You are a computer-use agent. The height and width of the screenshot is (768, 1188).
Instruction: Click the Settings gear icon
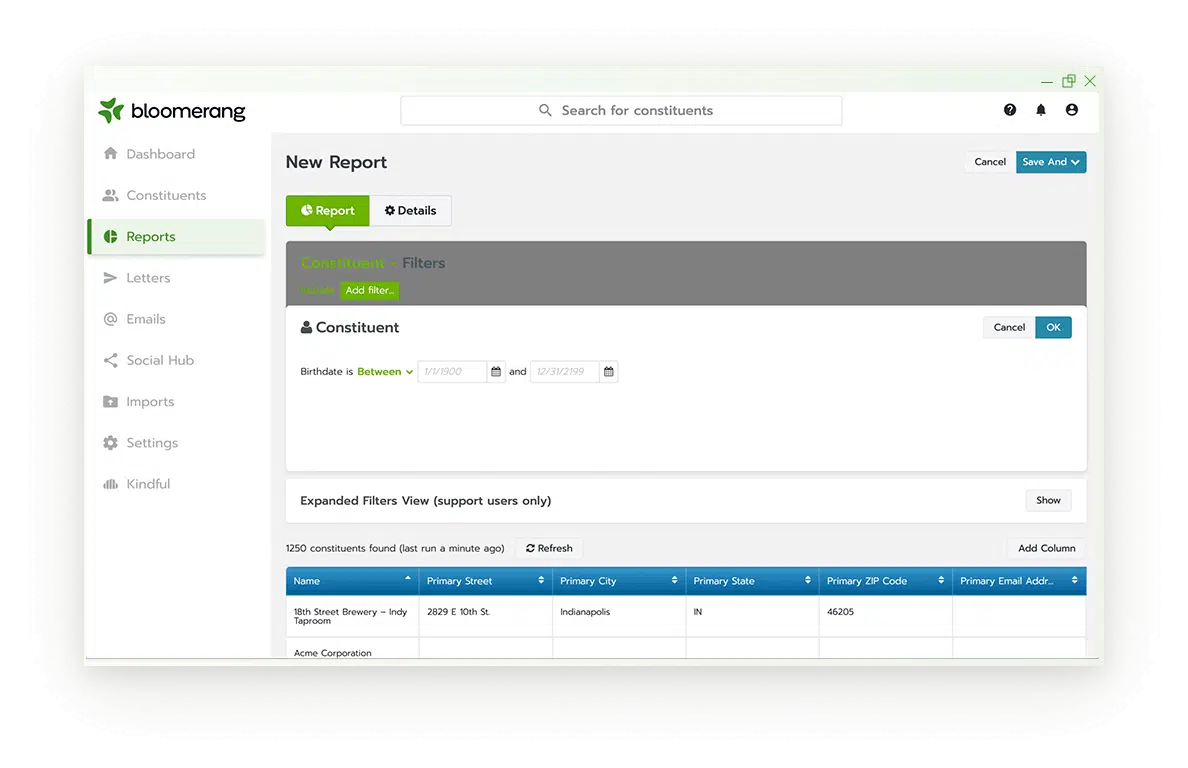tap(111, 443)
